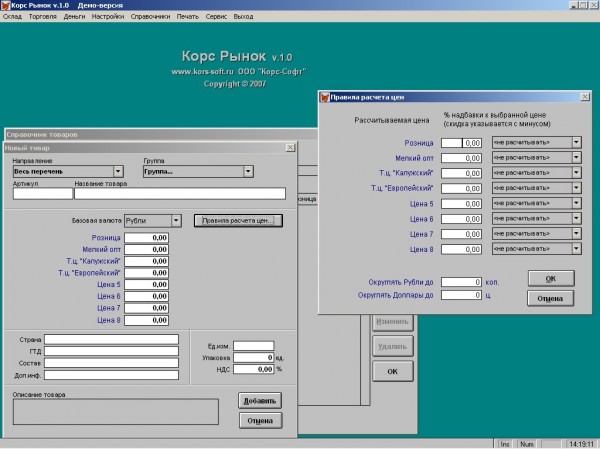Open the Склад menu
Screen dimensions: 600x449
pyautogui.click(x=13, y=17)
